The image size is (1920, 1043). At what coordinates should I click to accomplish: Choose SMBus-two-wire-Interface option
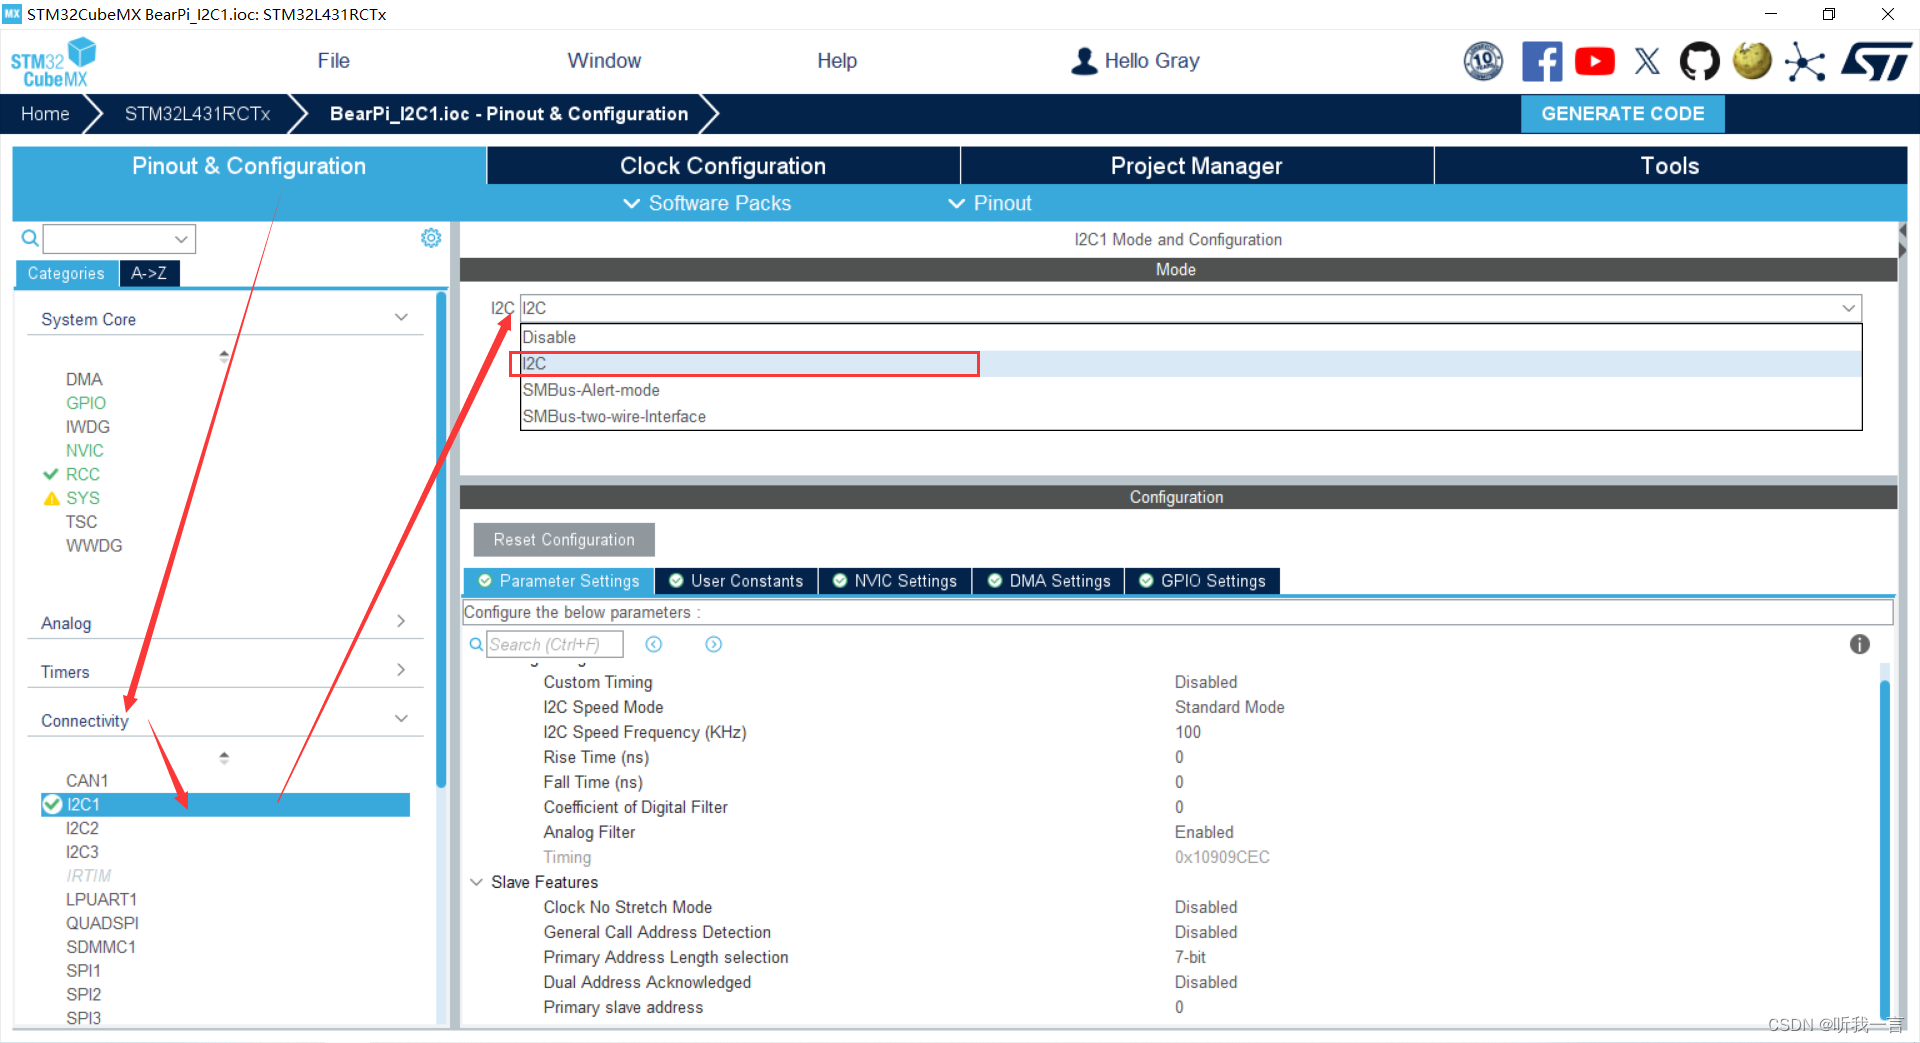pos(1191,416)
